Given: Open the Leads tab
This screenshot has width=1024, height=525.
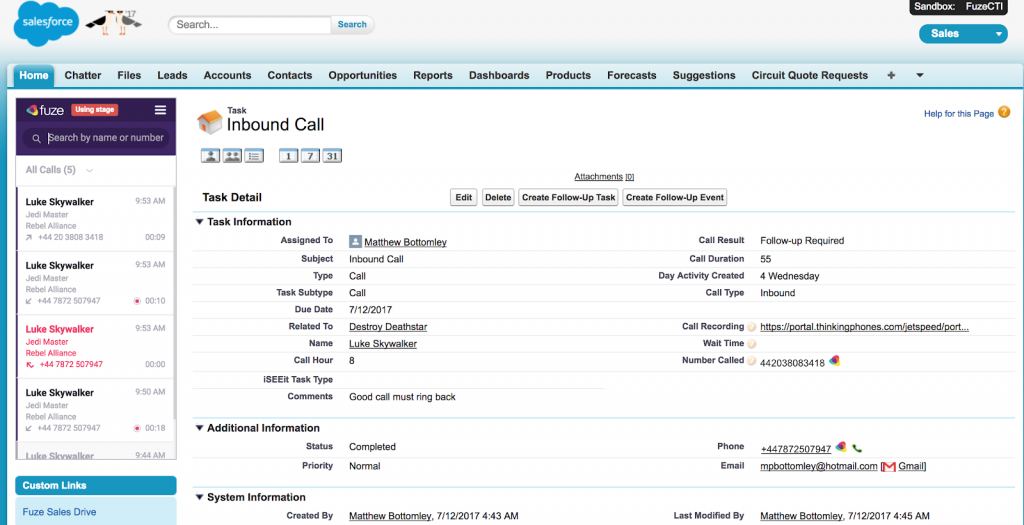Looking at the screenshot, I should click(172, 75).
